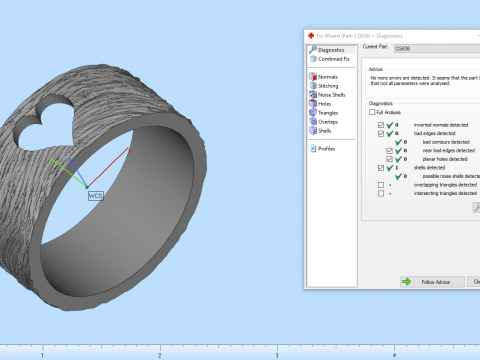
Task: Toggle shells detected checkbox
Action: point(381,168)
